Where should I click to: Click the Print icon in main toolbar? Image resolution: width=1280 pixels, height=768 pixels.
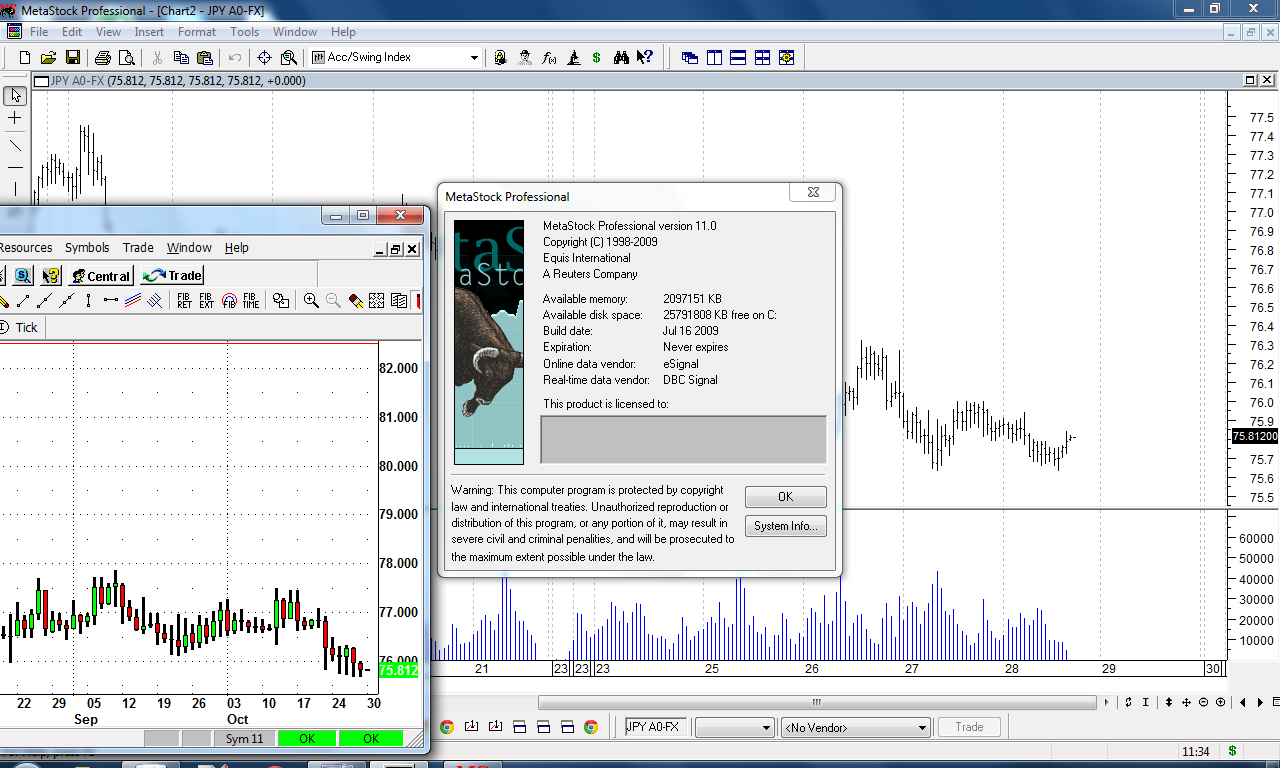102,58
